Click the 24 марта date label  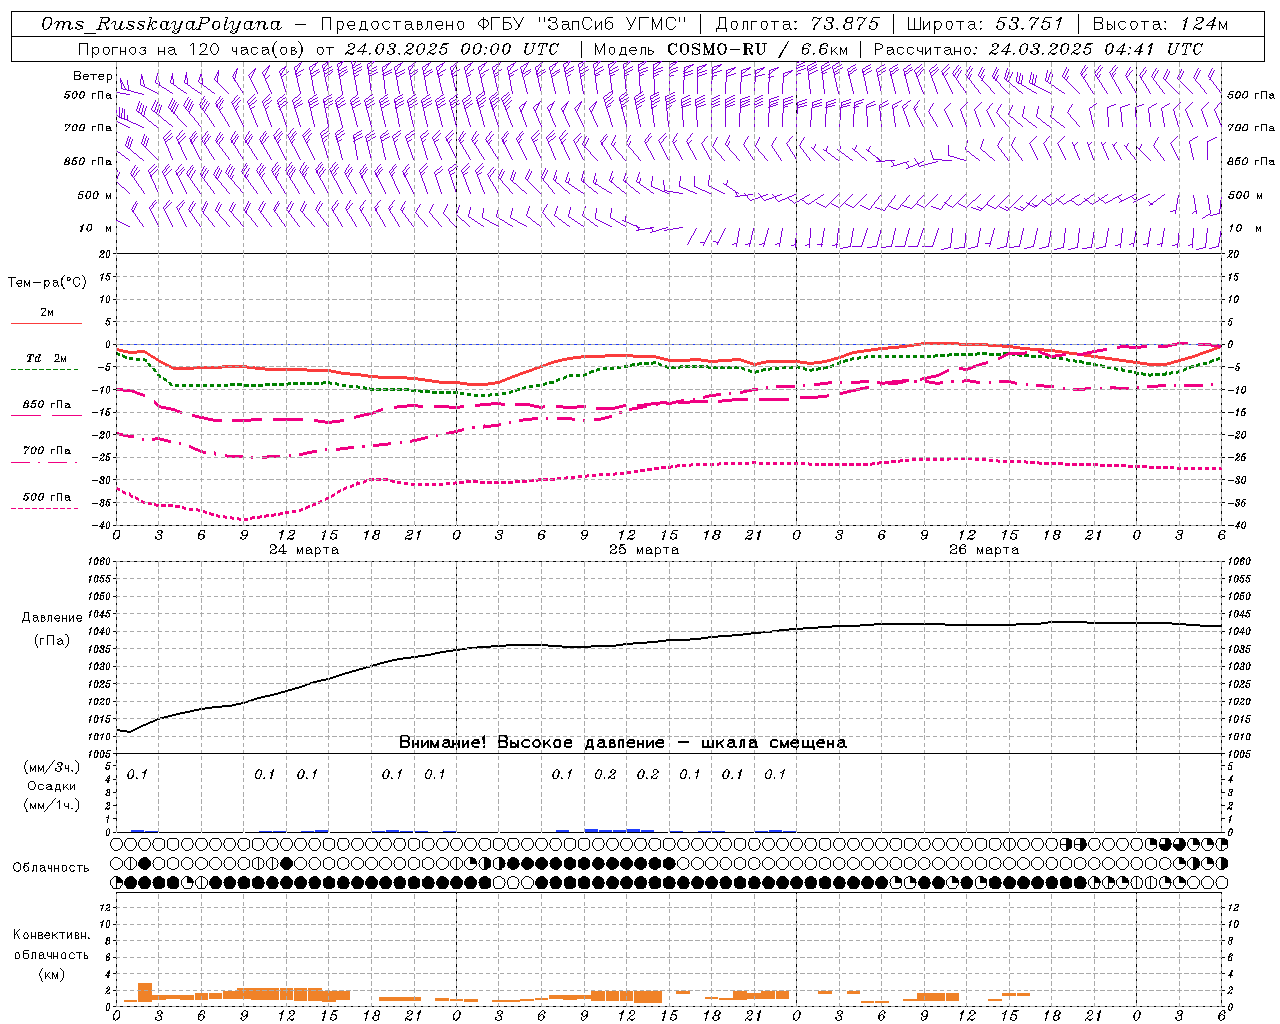304,550
